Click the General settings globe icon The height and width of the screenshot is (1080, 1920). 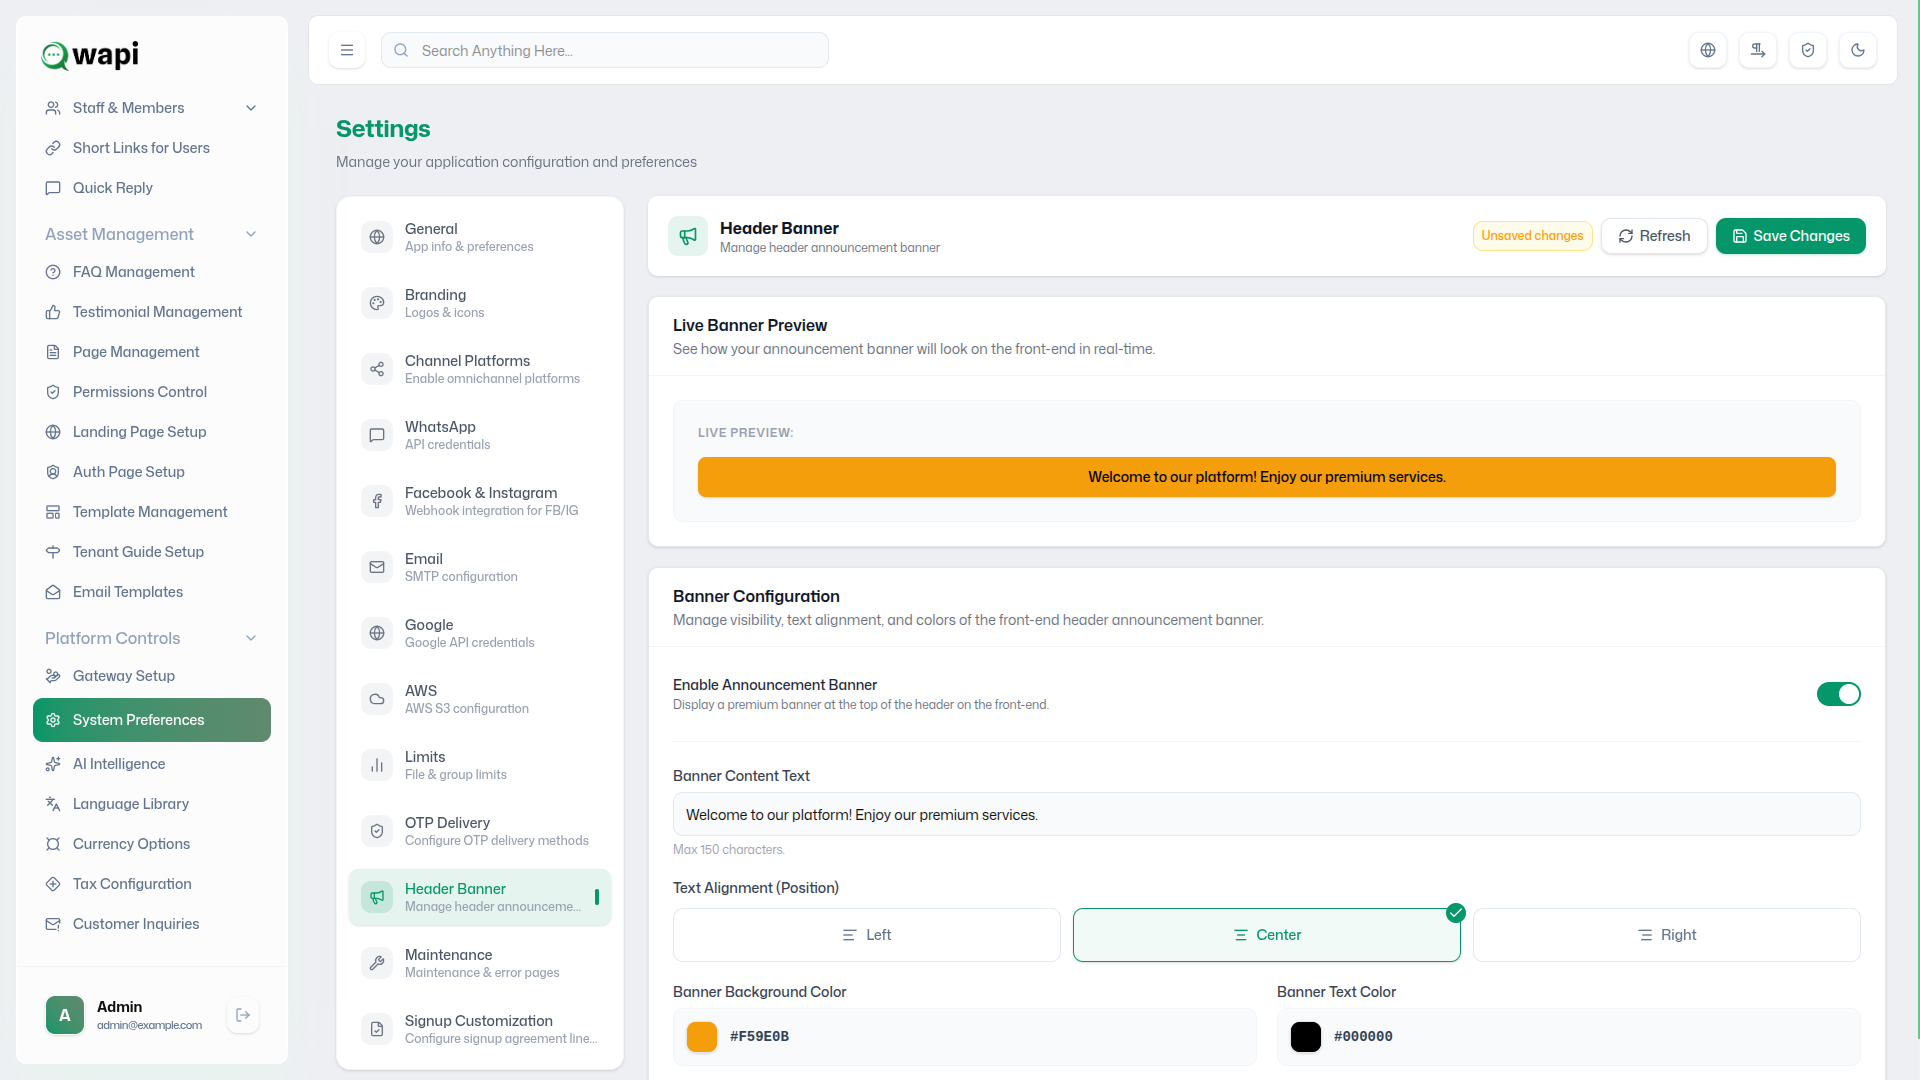point(377,237)
